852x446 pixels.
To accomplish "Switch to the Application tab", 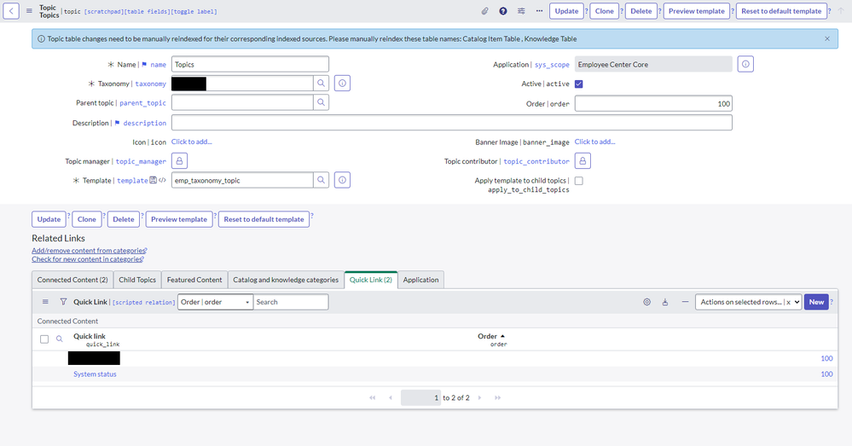I will click(x=421, y=280).
